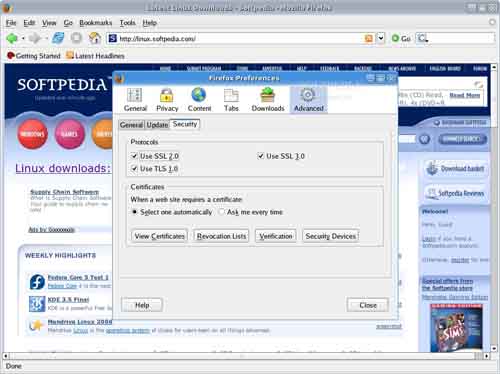Screen dimensions: 500x374
Task: Select the Security sub-tab
Action: pos(185,124)
